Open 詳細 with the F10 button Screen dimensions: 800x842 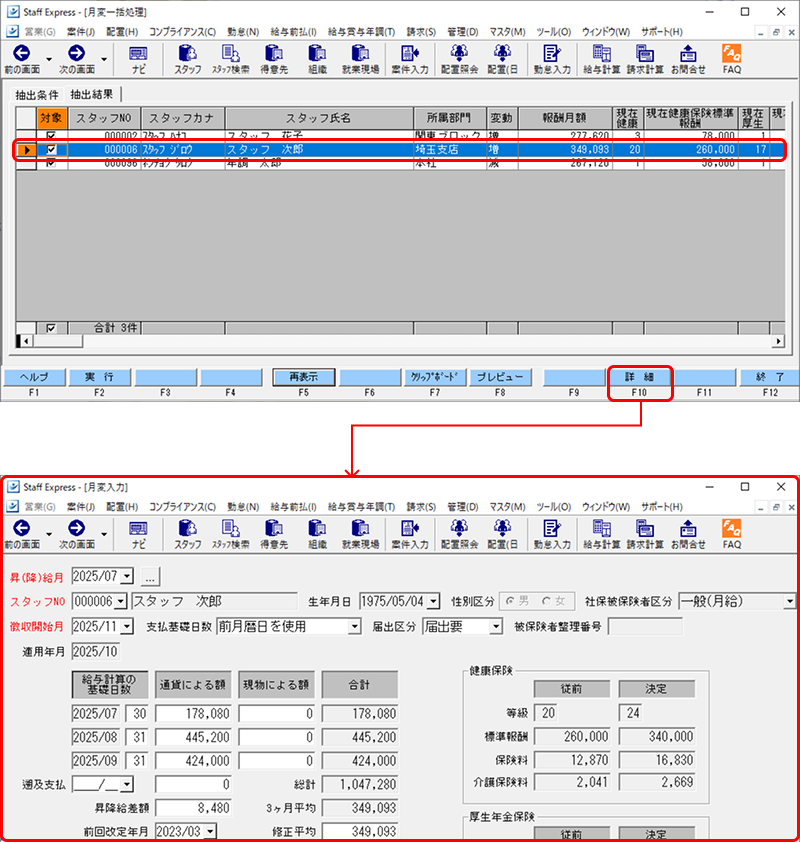[x=639, y=378]
